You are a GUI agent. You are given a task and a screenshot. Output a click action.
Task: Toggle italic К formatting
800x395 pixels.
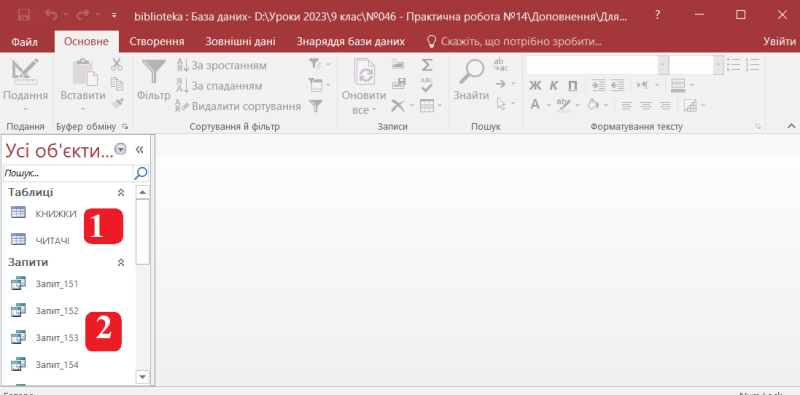pyautogui.click(x=554, y=85)
